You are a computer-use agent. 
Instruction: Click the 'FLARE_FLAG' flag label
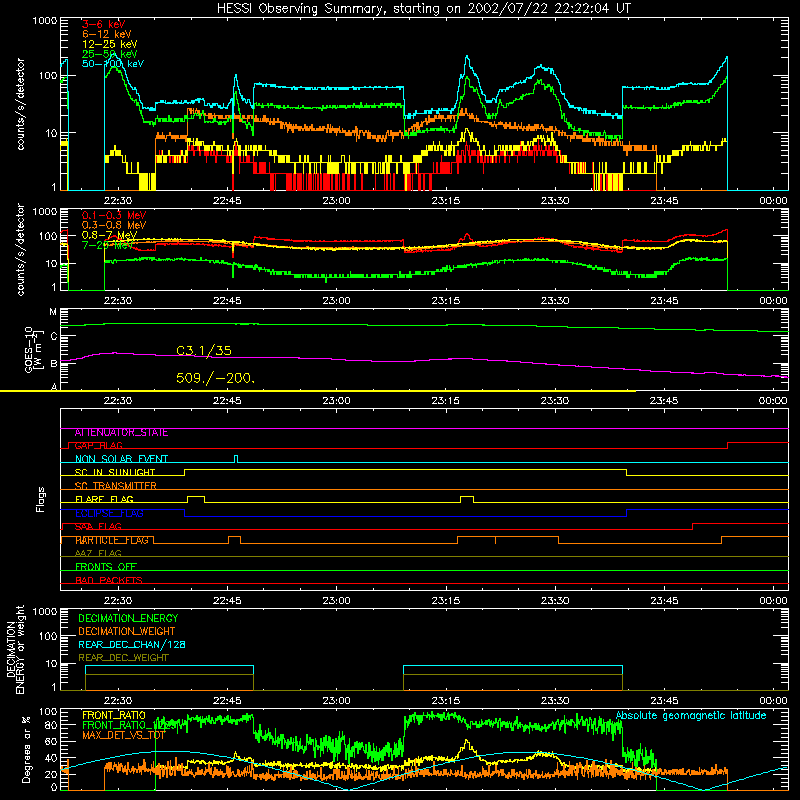pos(104,499)
